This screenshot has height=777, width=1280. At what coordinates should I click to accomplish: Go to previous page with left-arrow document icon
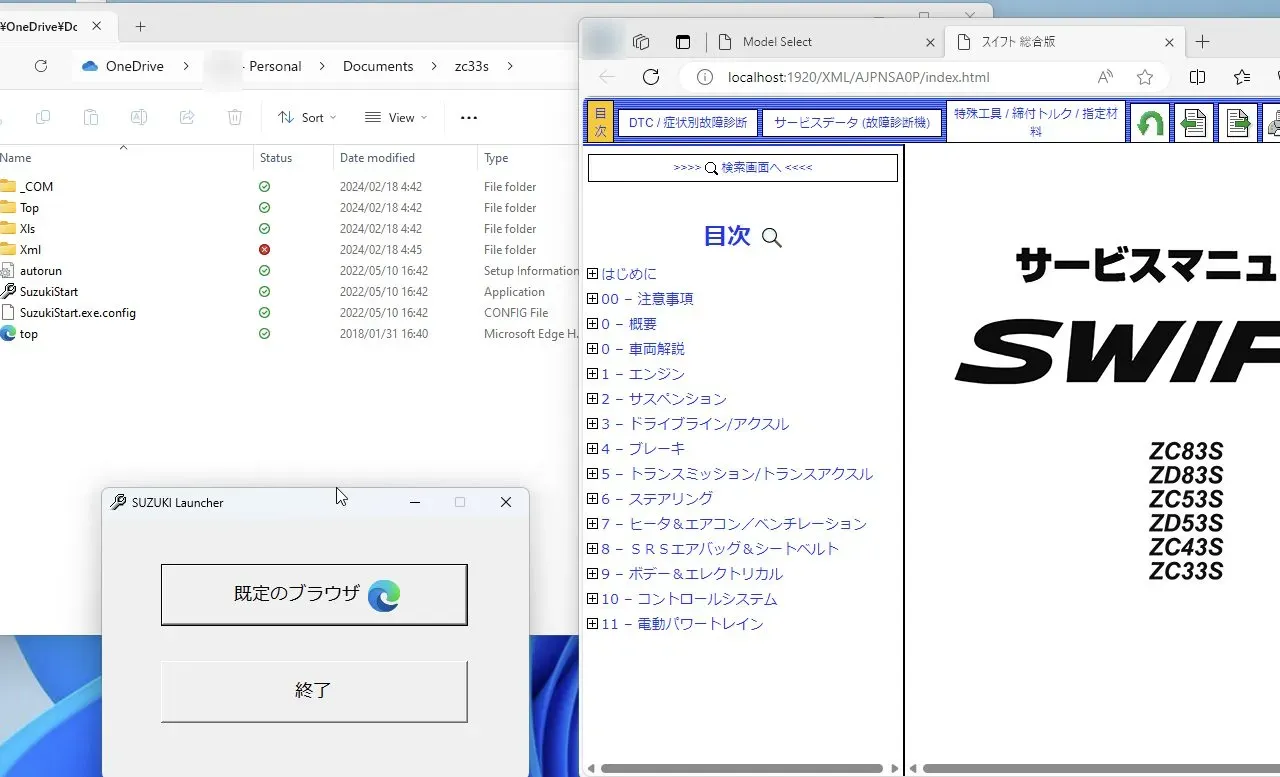[1194, 123]
